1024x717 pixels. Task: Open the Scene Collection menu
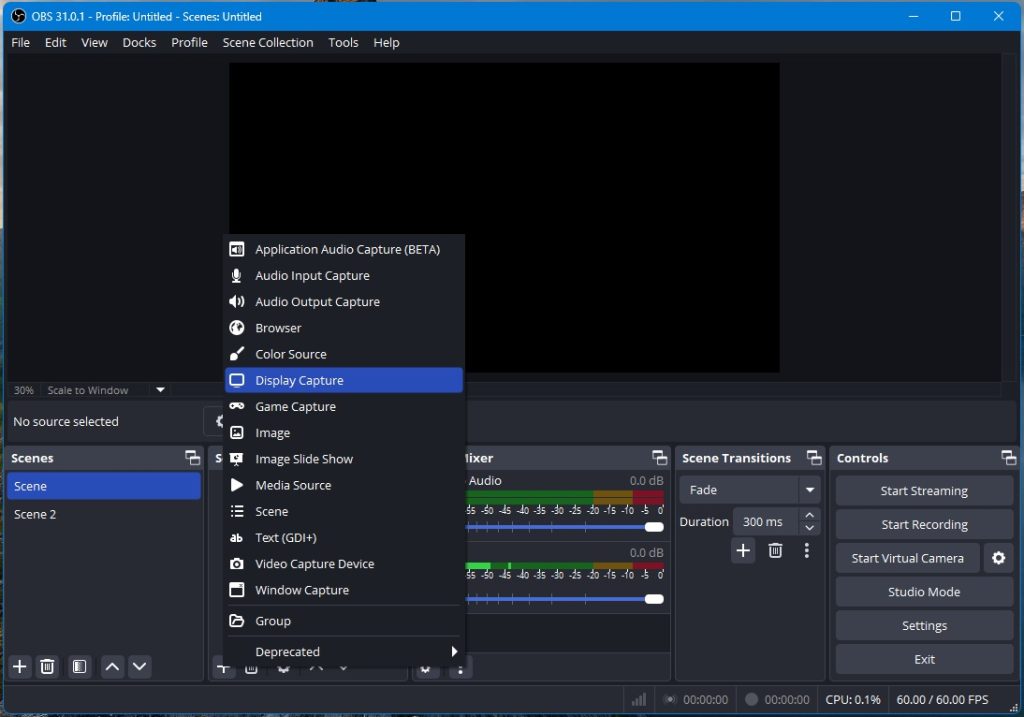coord(267,42)
